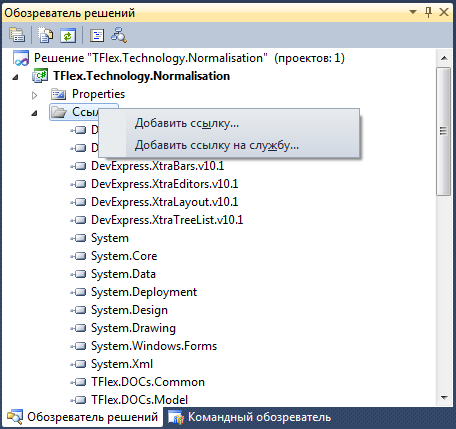The image size is (456, 429).
Task: Click the reference icon beside System.Data
Action: click(78, 274)
